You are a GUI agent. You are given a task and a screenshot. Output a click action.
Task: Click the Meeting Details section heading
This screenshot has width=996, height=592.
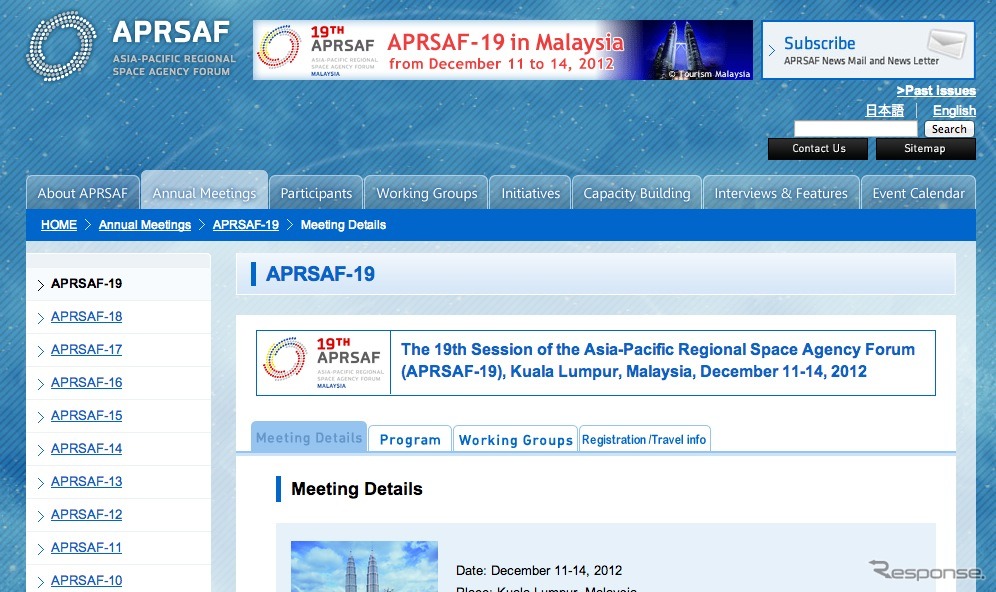coord(357,489)
